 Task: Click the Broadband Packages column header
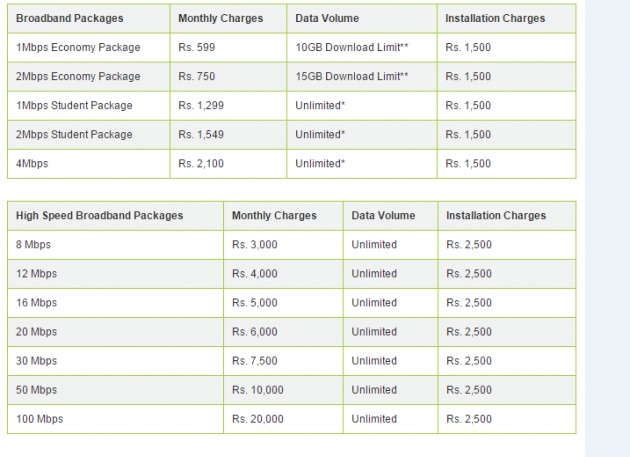(70, 18)
